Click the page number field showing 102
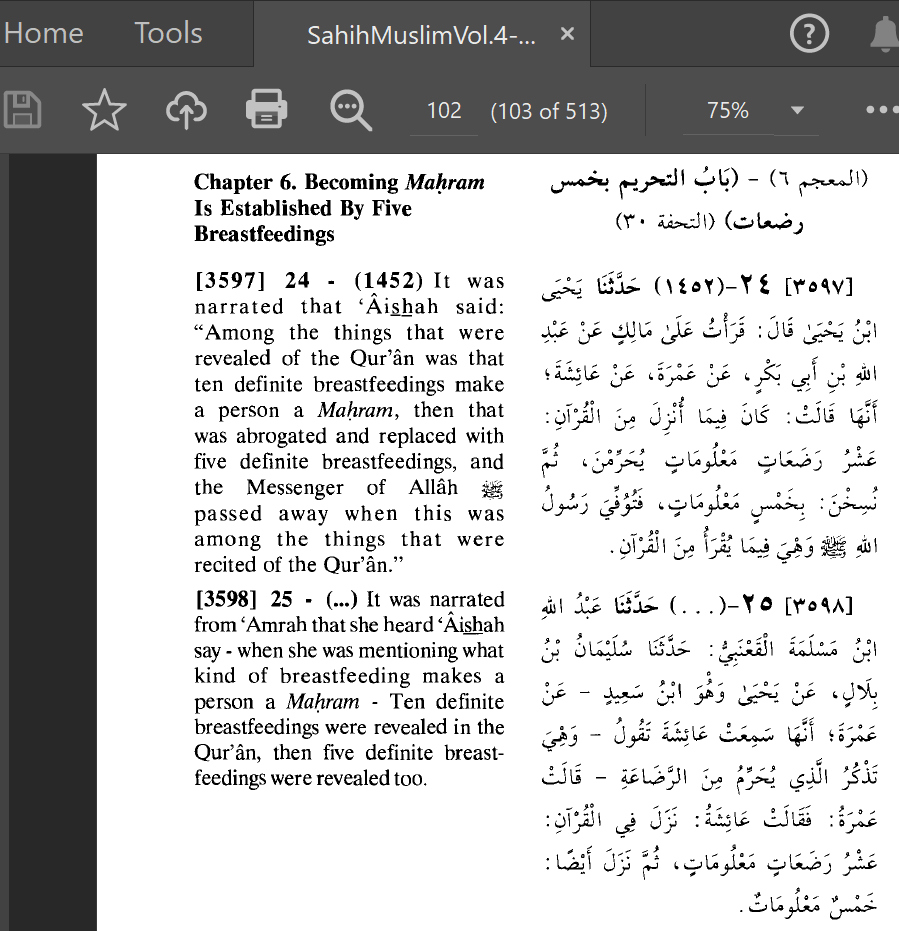Image resolution: width=899 pixels, height=931 pixels. tap(444, 110)
